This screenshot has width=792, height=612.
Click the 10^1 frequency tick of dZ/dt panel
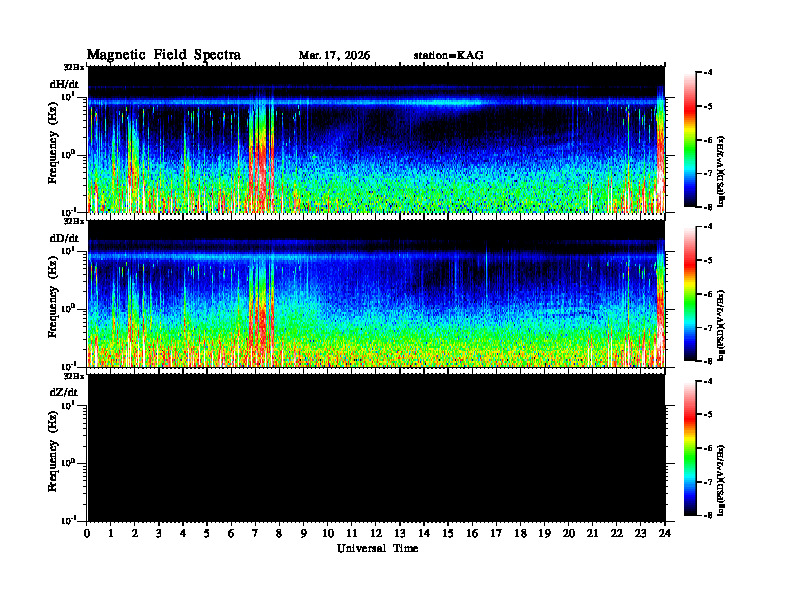pyautogui.click(x=68, y=405)
